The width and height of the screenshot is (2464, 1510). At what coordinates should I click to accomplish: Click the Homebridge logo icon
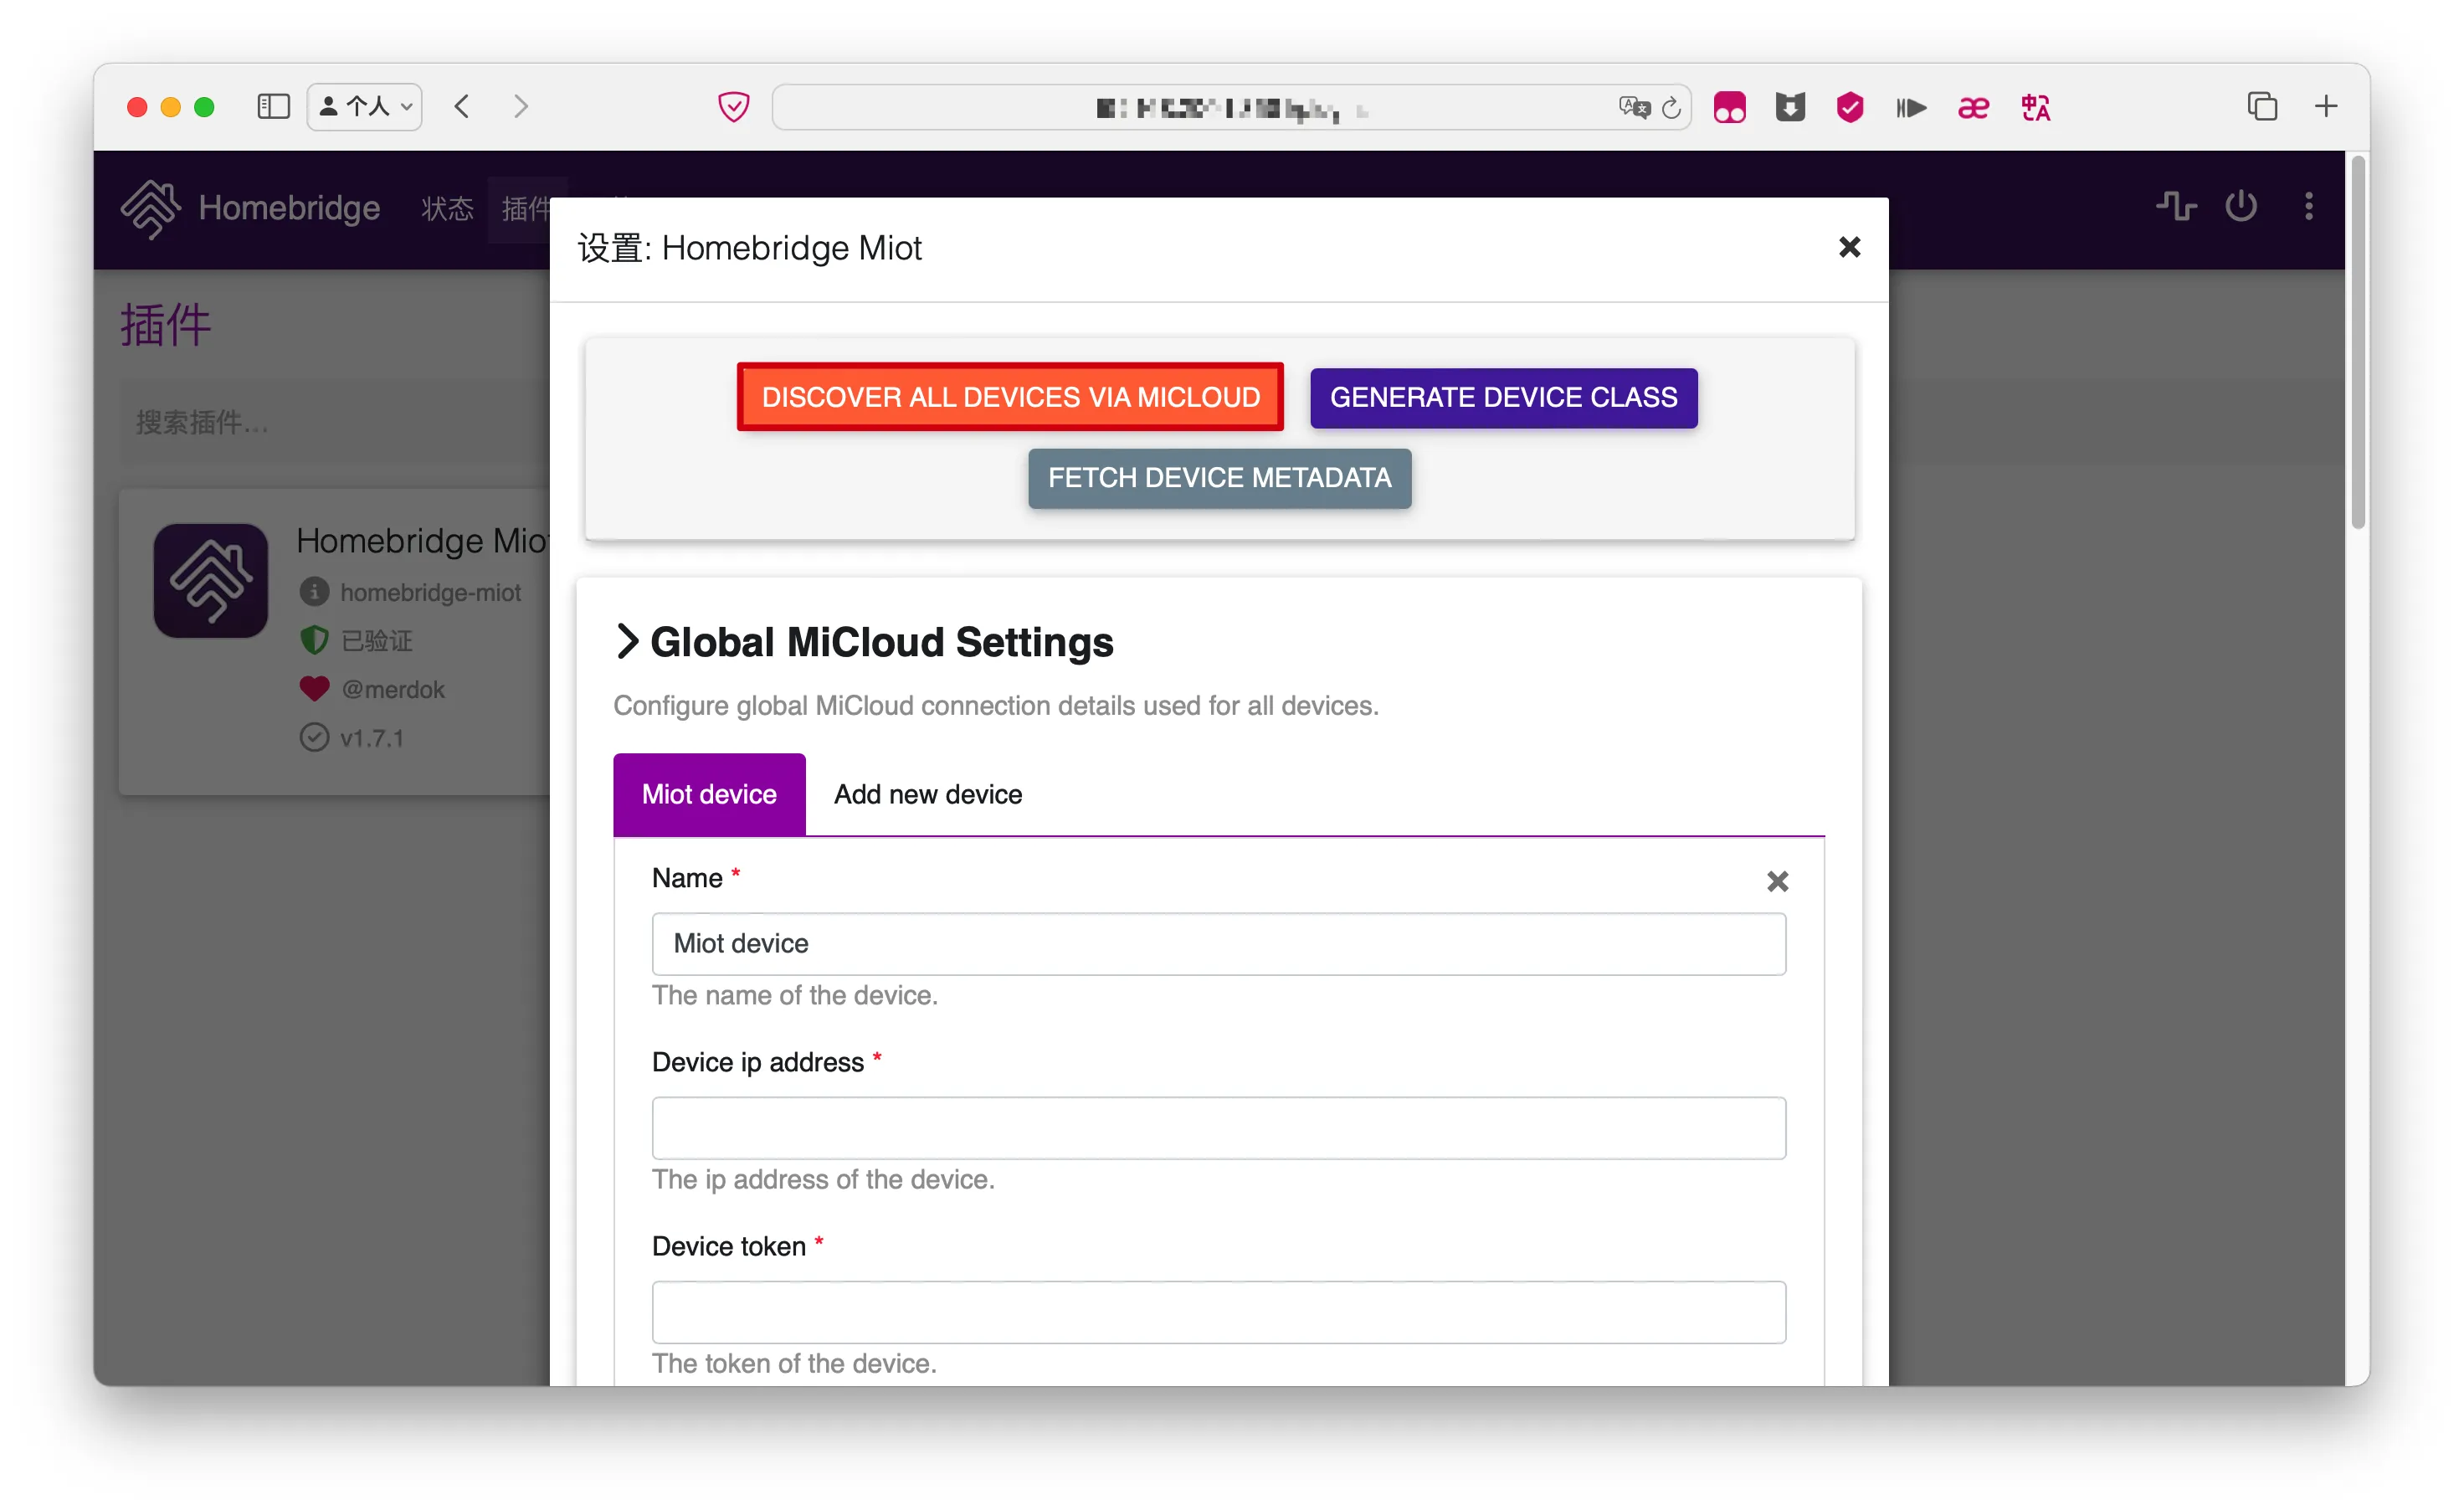150,208
